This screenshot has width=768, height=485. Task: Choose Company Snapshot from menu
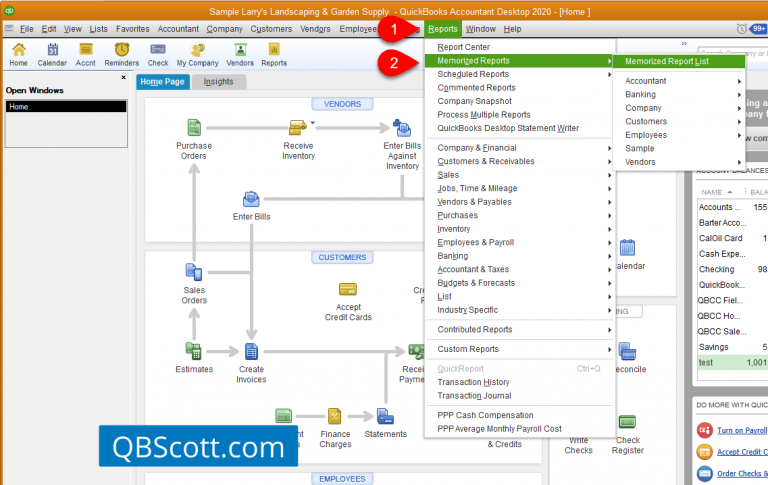(x=520, y=101)
